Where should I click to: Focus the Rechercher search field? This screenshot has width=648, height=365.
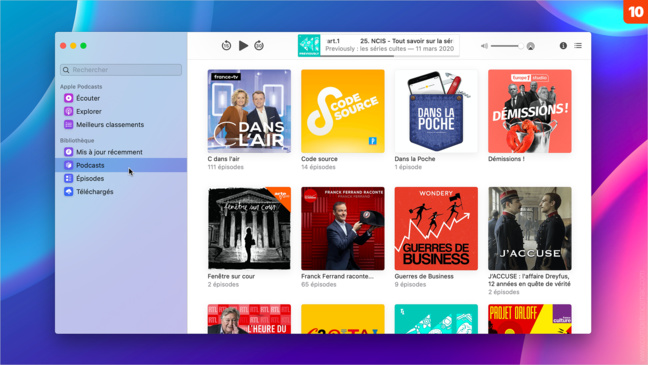(x=121, y=70)
